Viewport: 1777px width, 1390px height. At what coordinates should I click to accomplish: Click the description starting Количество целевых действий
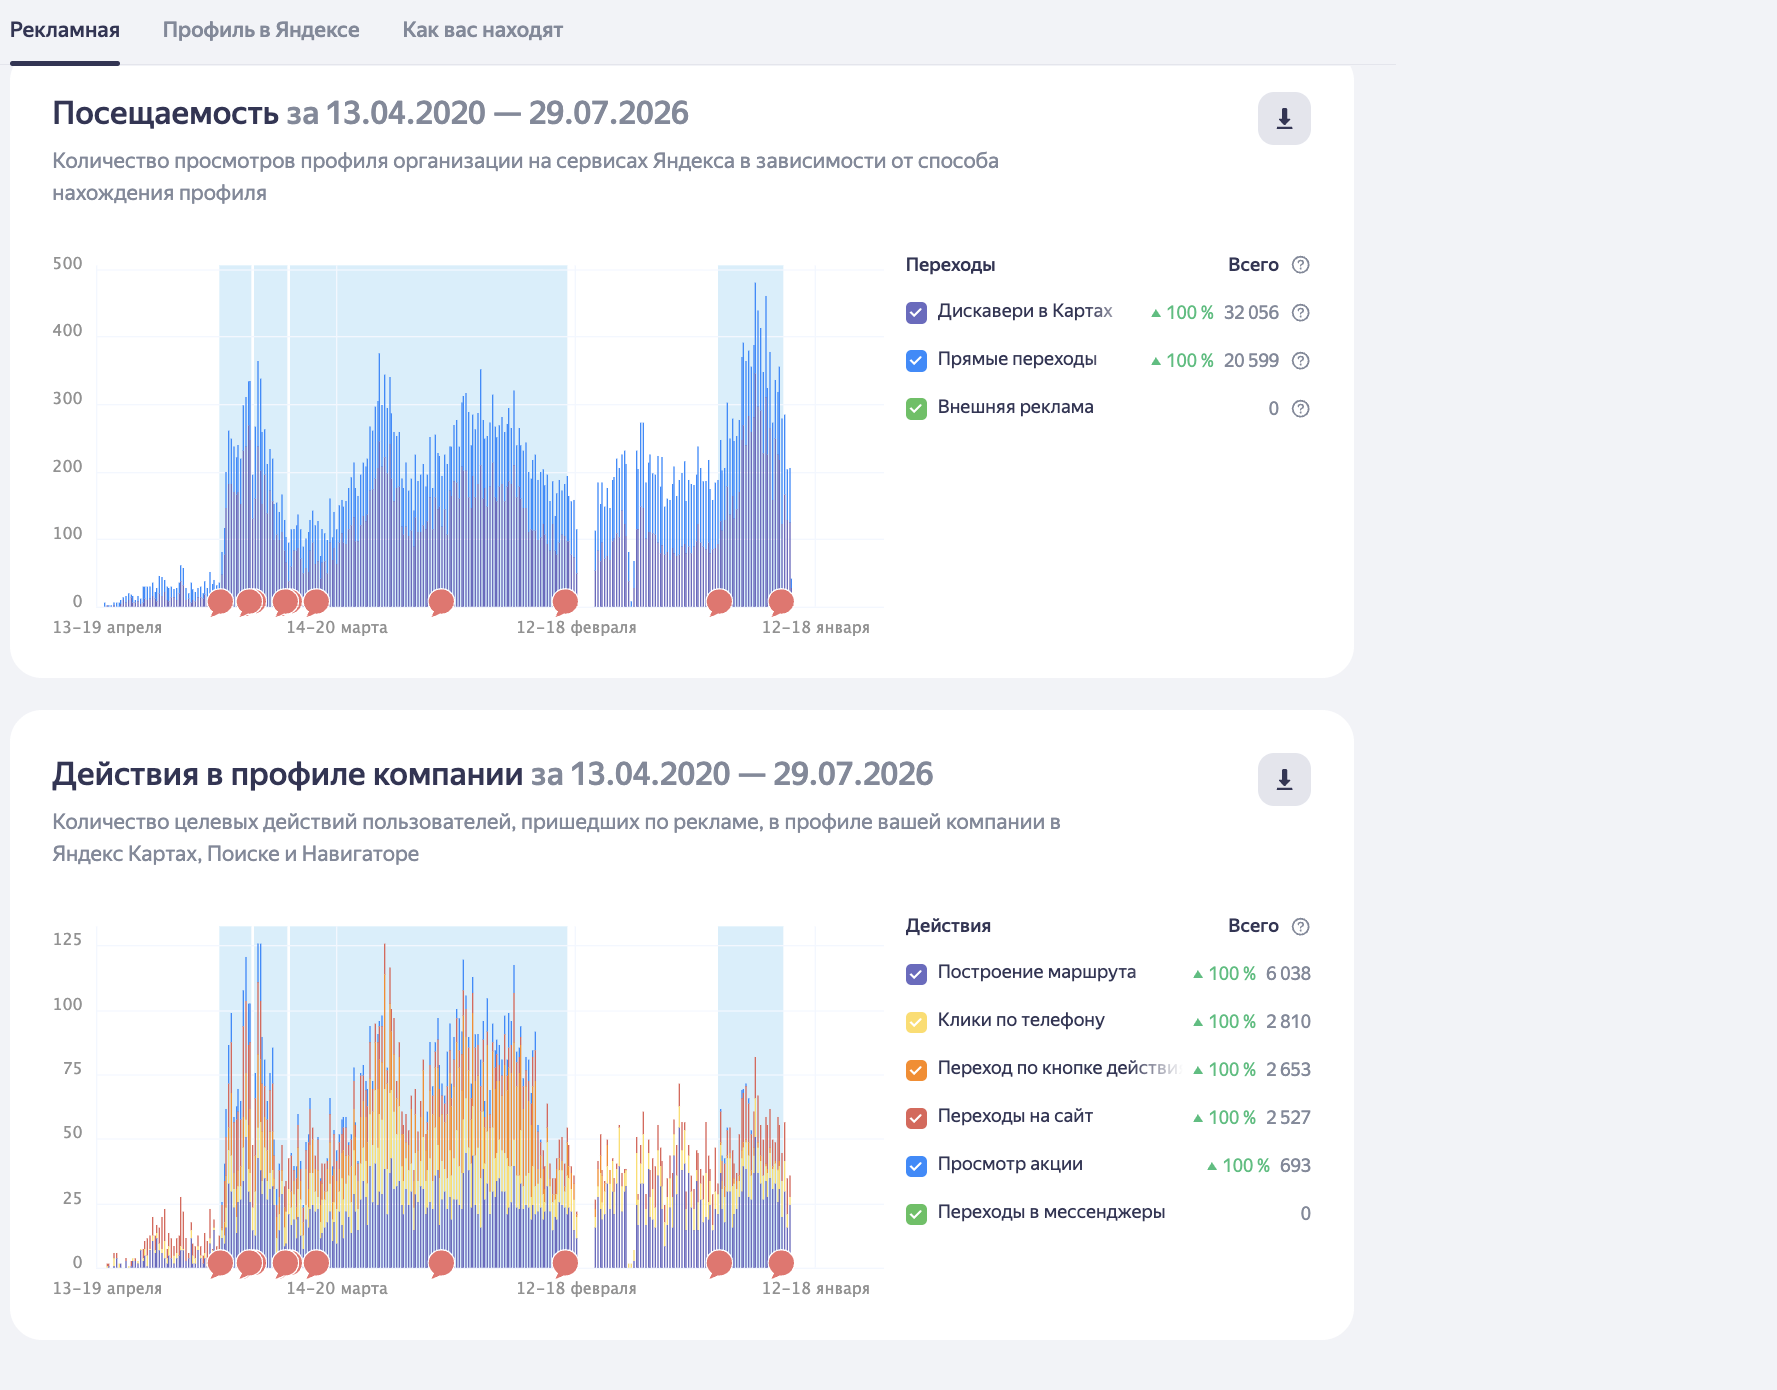click(556, 838)
